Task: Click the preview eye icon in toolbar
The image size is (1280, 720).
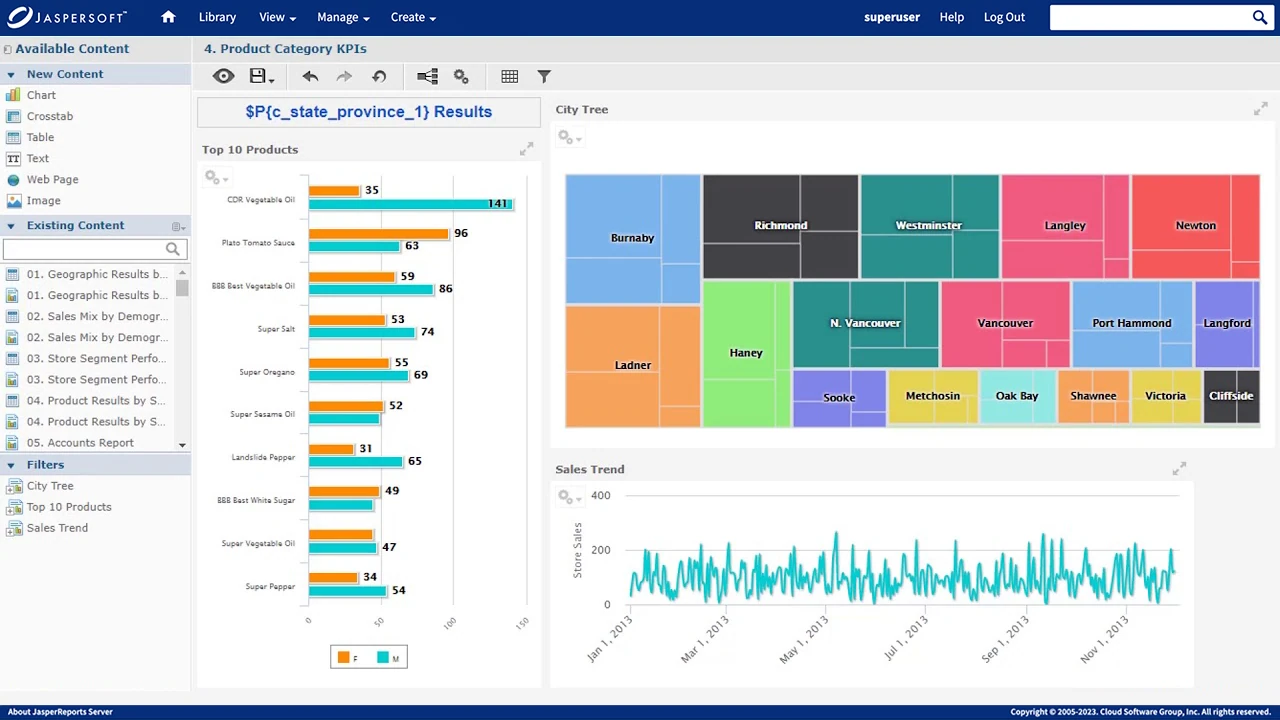Action: click(x=223, y=76)
